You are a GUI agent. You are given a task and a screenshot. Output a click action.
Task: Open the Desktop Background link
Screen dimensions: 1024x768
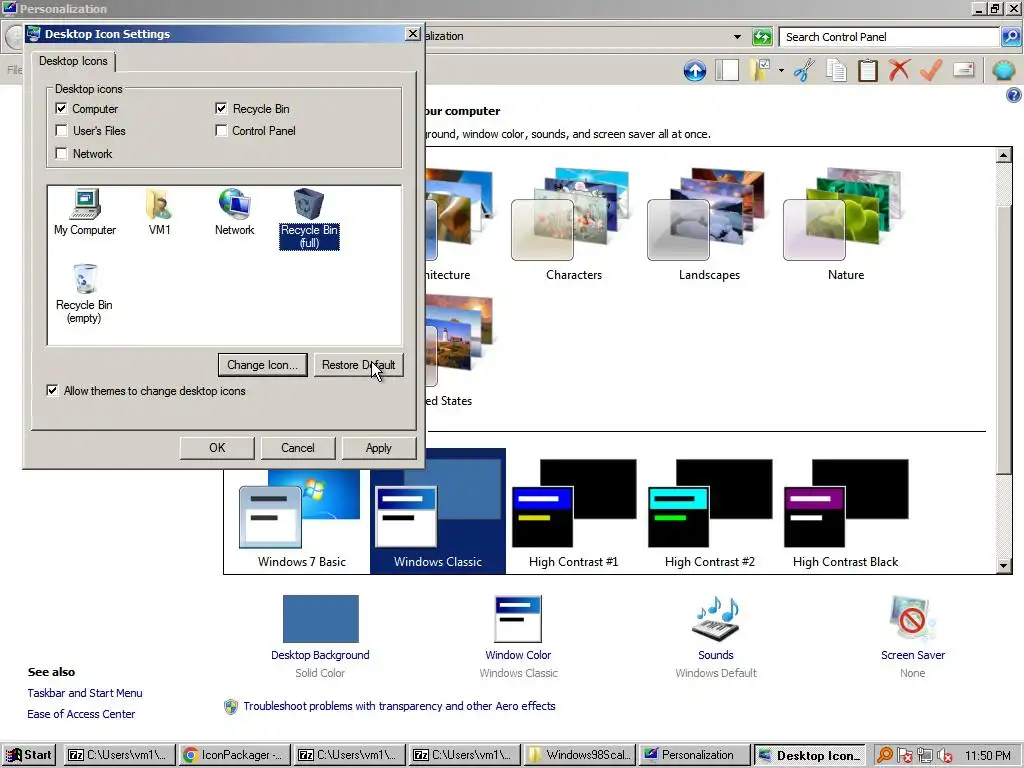tap(320, 655)
